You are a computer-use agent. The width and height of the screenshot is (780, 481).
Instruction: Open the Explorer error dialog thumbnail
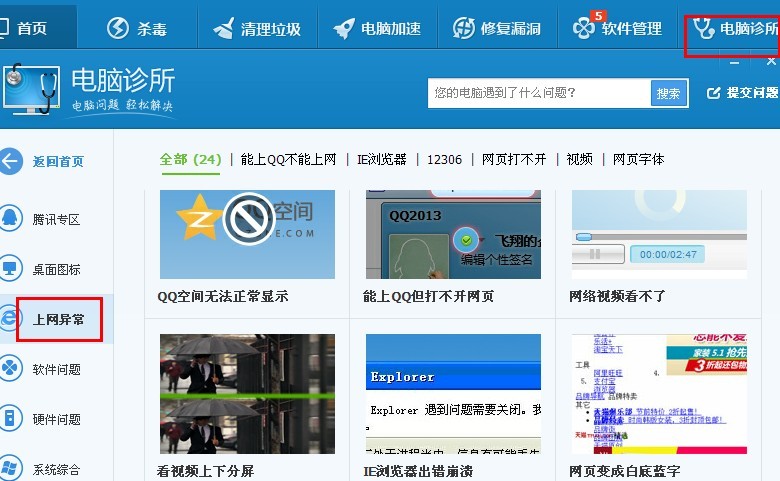[x=453, y=393]
